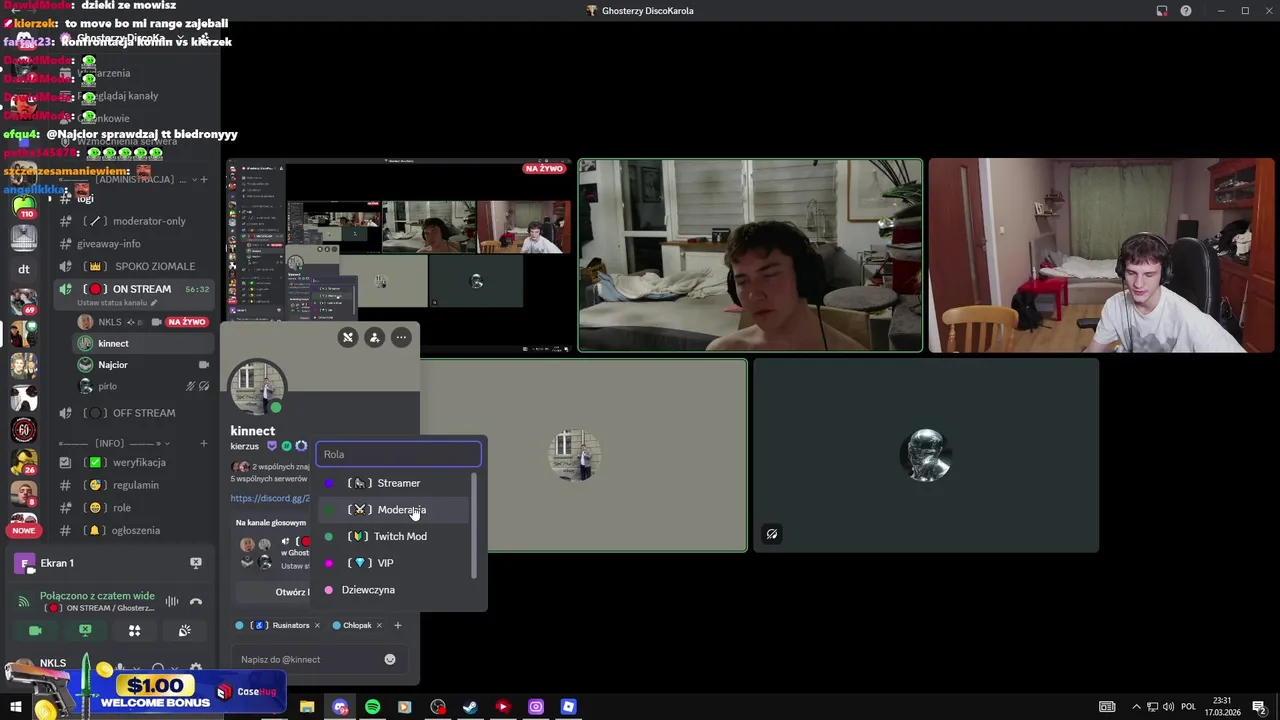Viewport: 1280px width, 720px height.
Task: Join the SPOKO ZIOMALE voice channel
Action: (135, 266)
